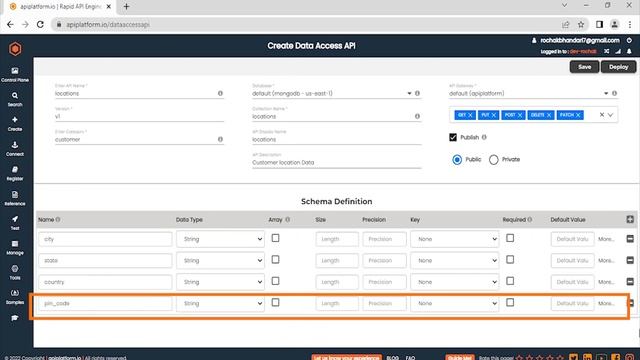Screen dimensions: 640x360
Task: Click info icon beside Database dropdown
Action: (x=417, y=93)
